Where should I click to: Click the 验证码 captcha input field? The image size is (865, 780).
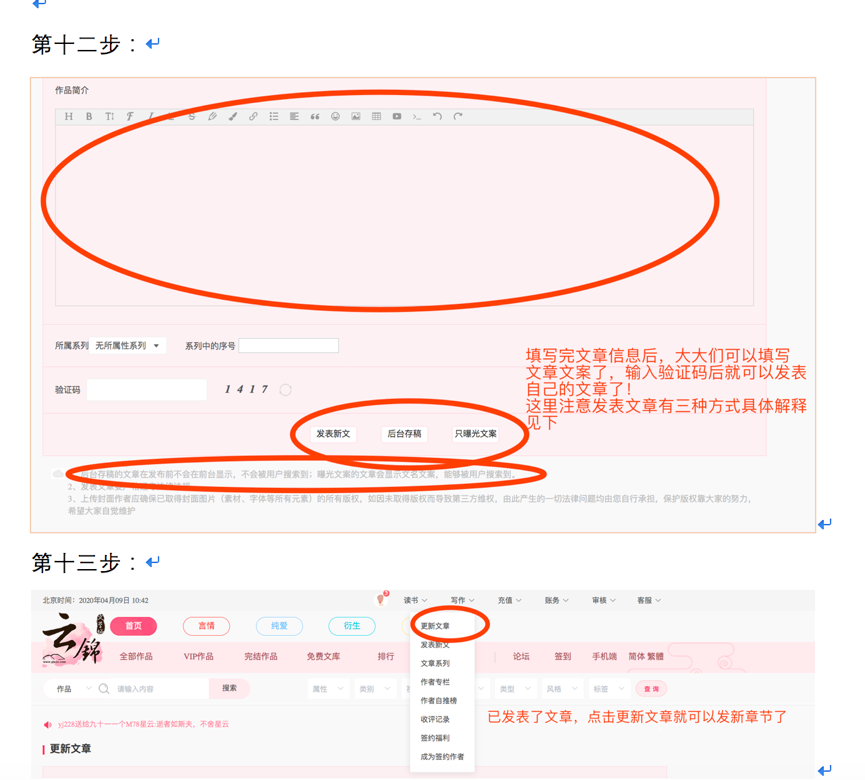point(147,390)
